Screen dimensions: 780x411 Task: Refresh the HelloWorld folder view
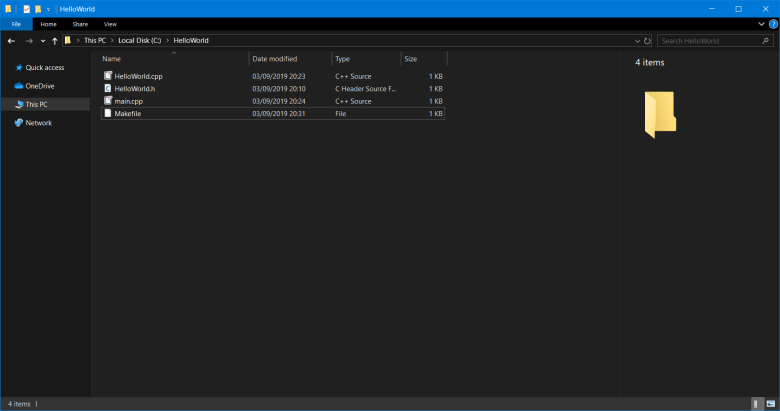tap(647, 41)
